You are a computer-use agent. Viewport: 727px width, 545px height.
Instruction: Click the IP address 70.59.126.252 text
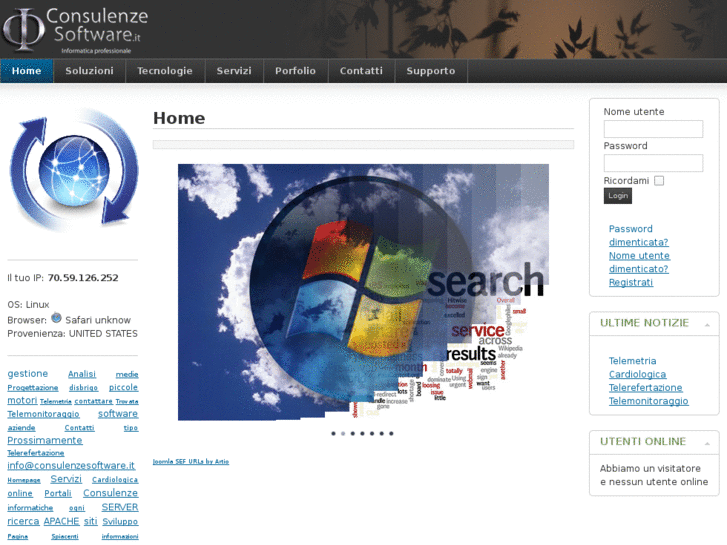pyautogui.click(x=83, y=278)
